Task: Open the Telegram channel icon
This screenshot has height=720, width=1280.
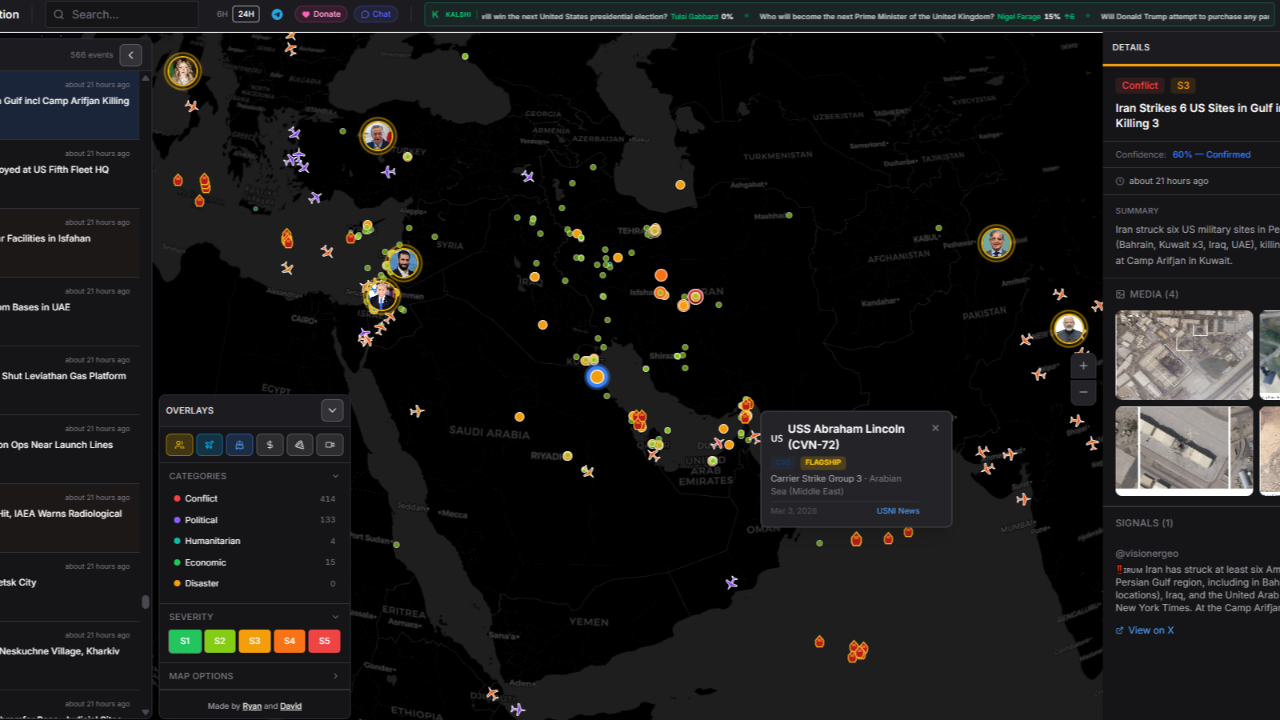Action: (x=277, y=14)
